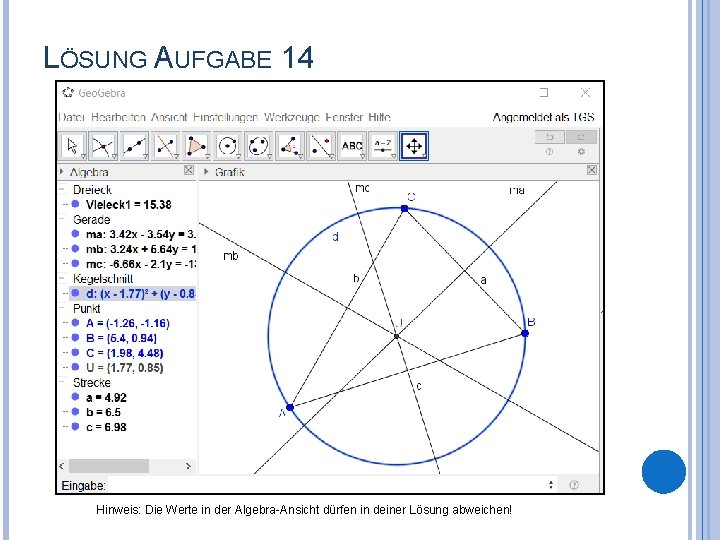Select the Circle with center tool

[x=227, y=146]
